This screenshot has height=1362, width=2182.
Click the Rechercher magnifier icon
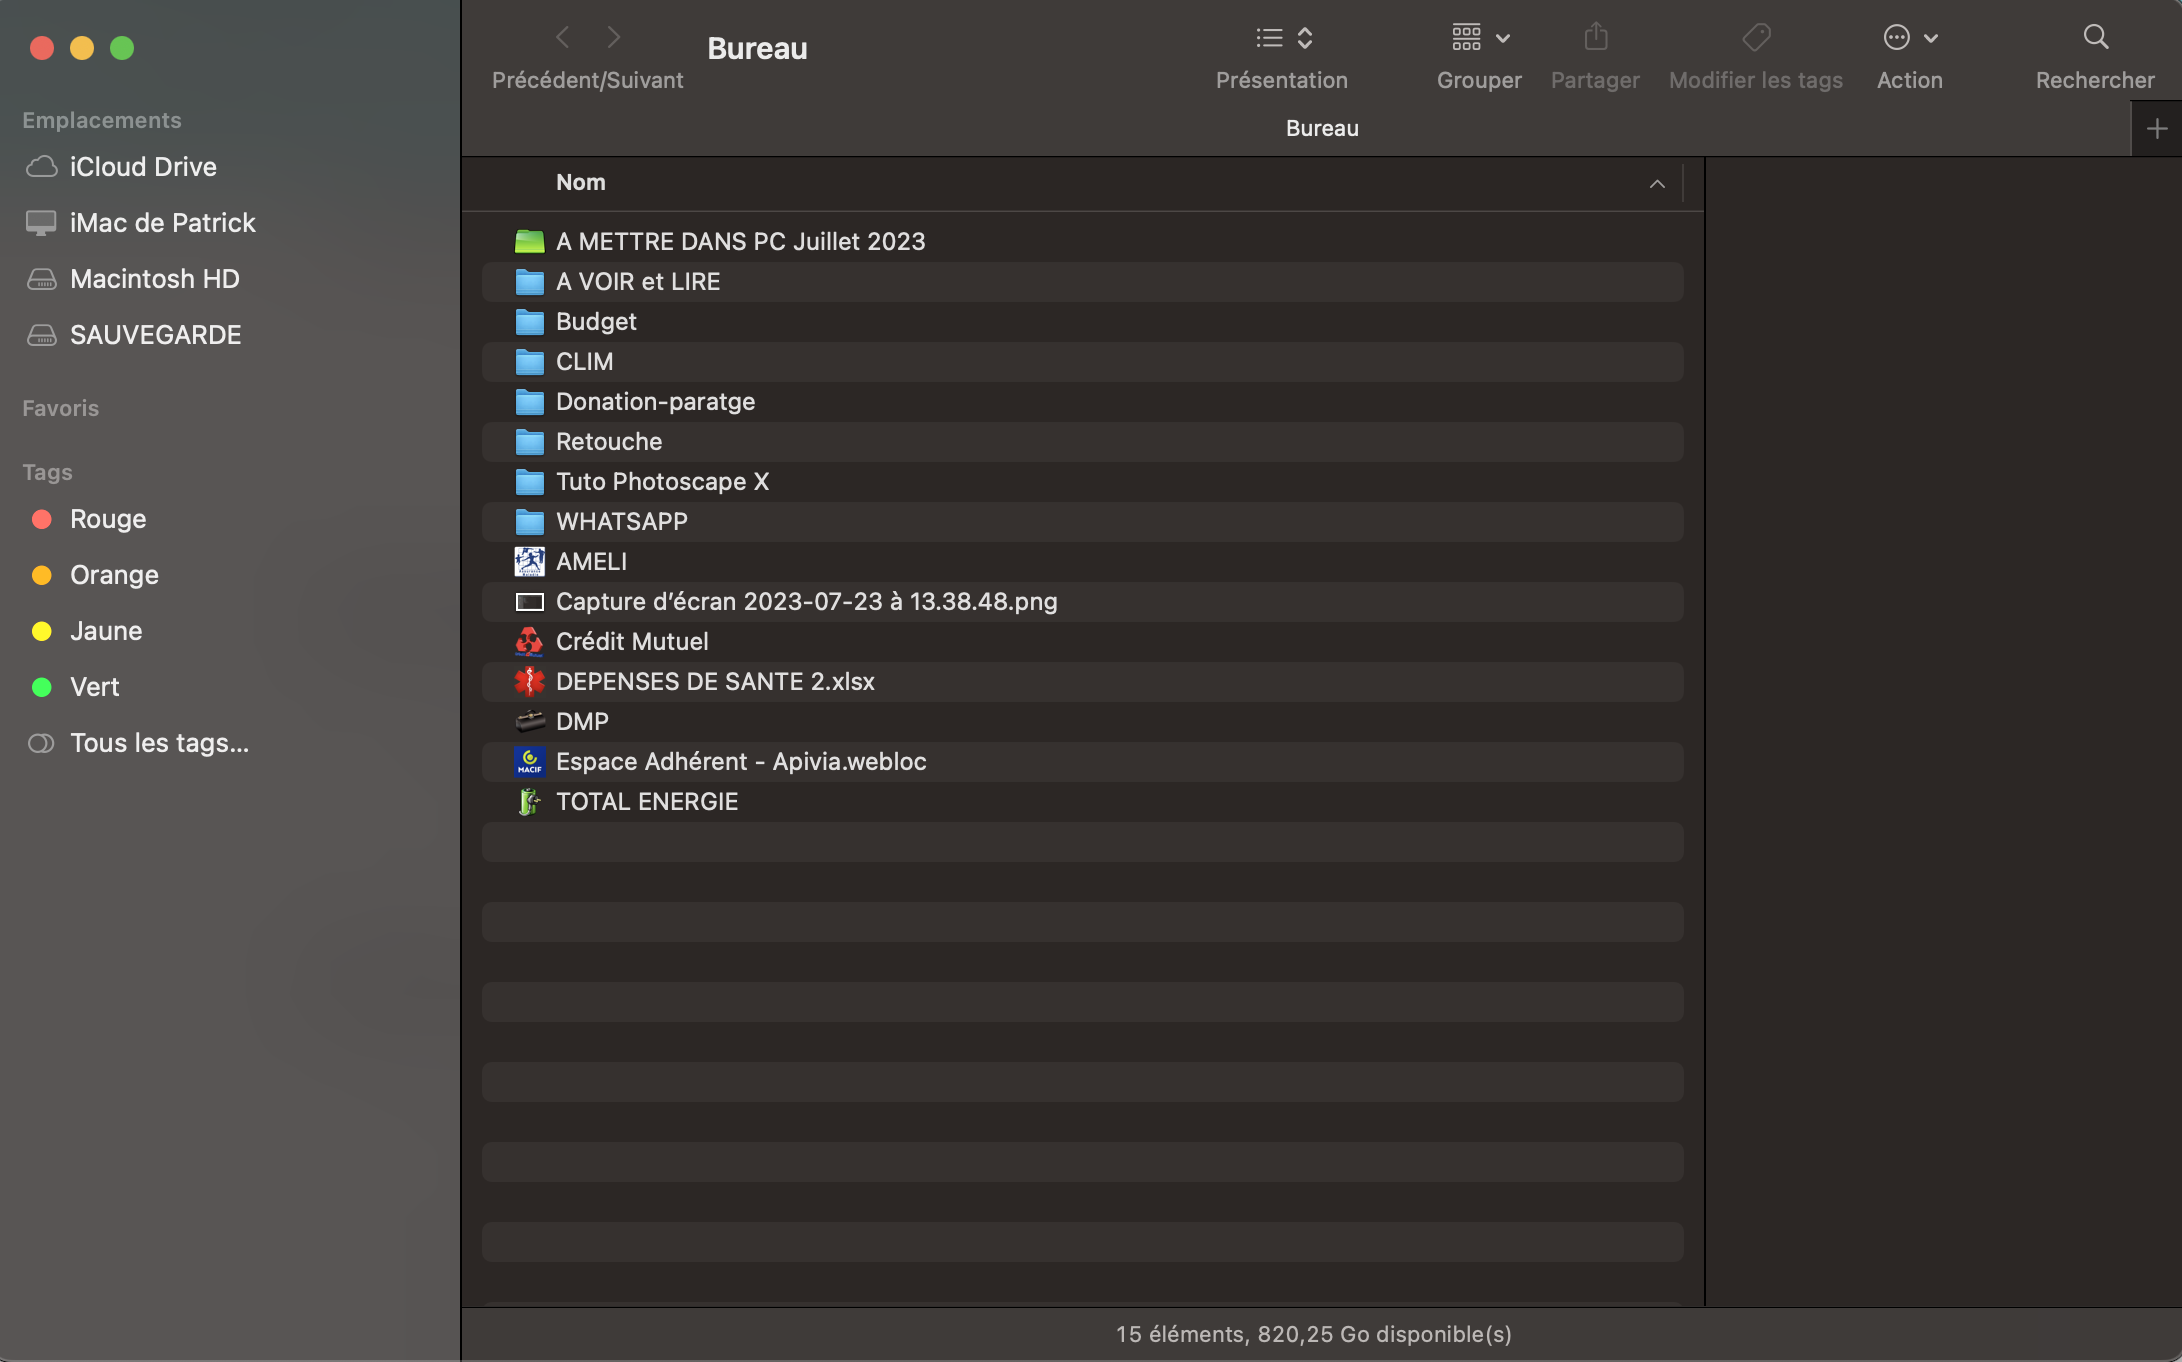(2095, 38)
